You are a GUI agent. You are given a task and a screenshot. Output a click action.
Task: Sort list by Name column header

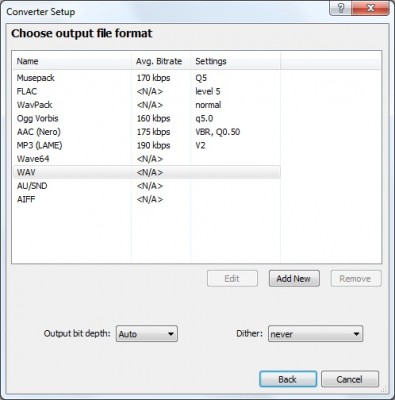pyautogui.click(x=72, y=61)
